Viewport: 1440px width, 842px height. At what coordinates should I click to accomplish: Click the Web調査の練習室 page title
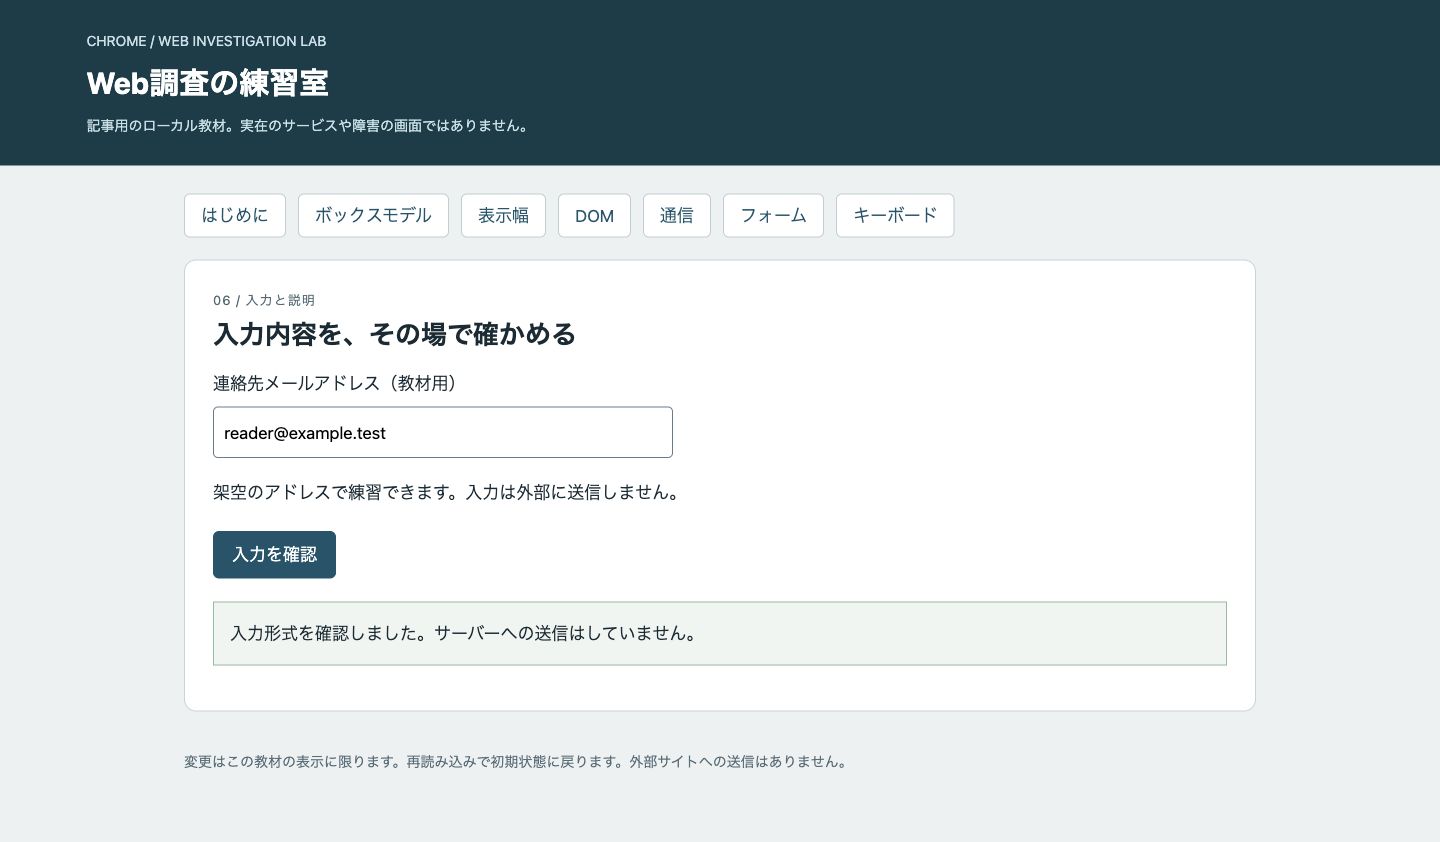point(208,83)
